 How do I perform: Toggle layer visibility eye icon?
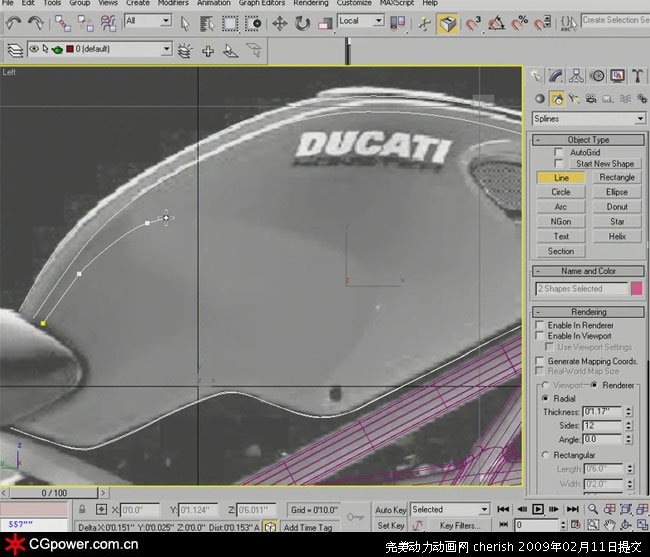[34, 49]
